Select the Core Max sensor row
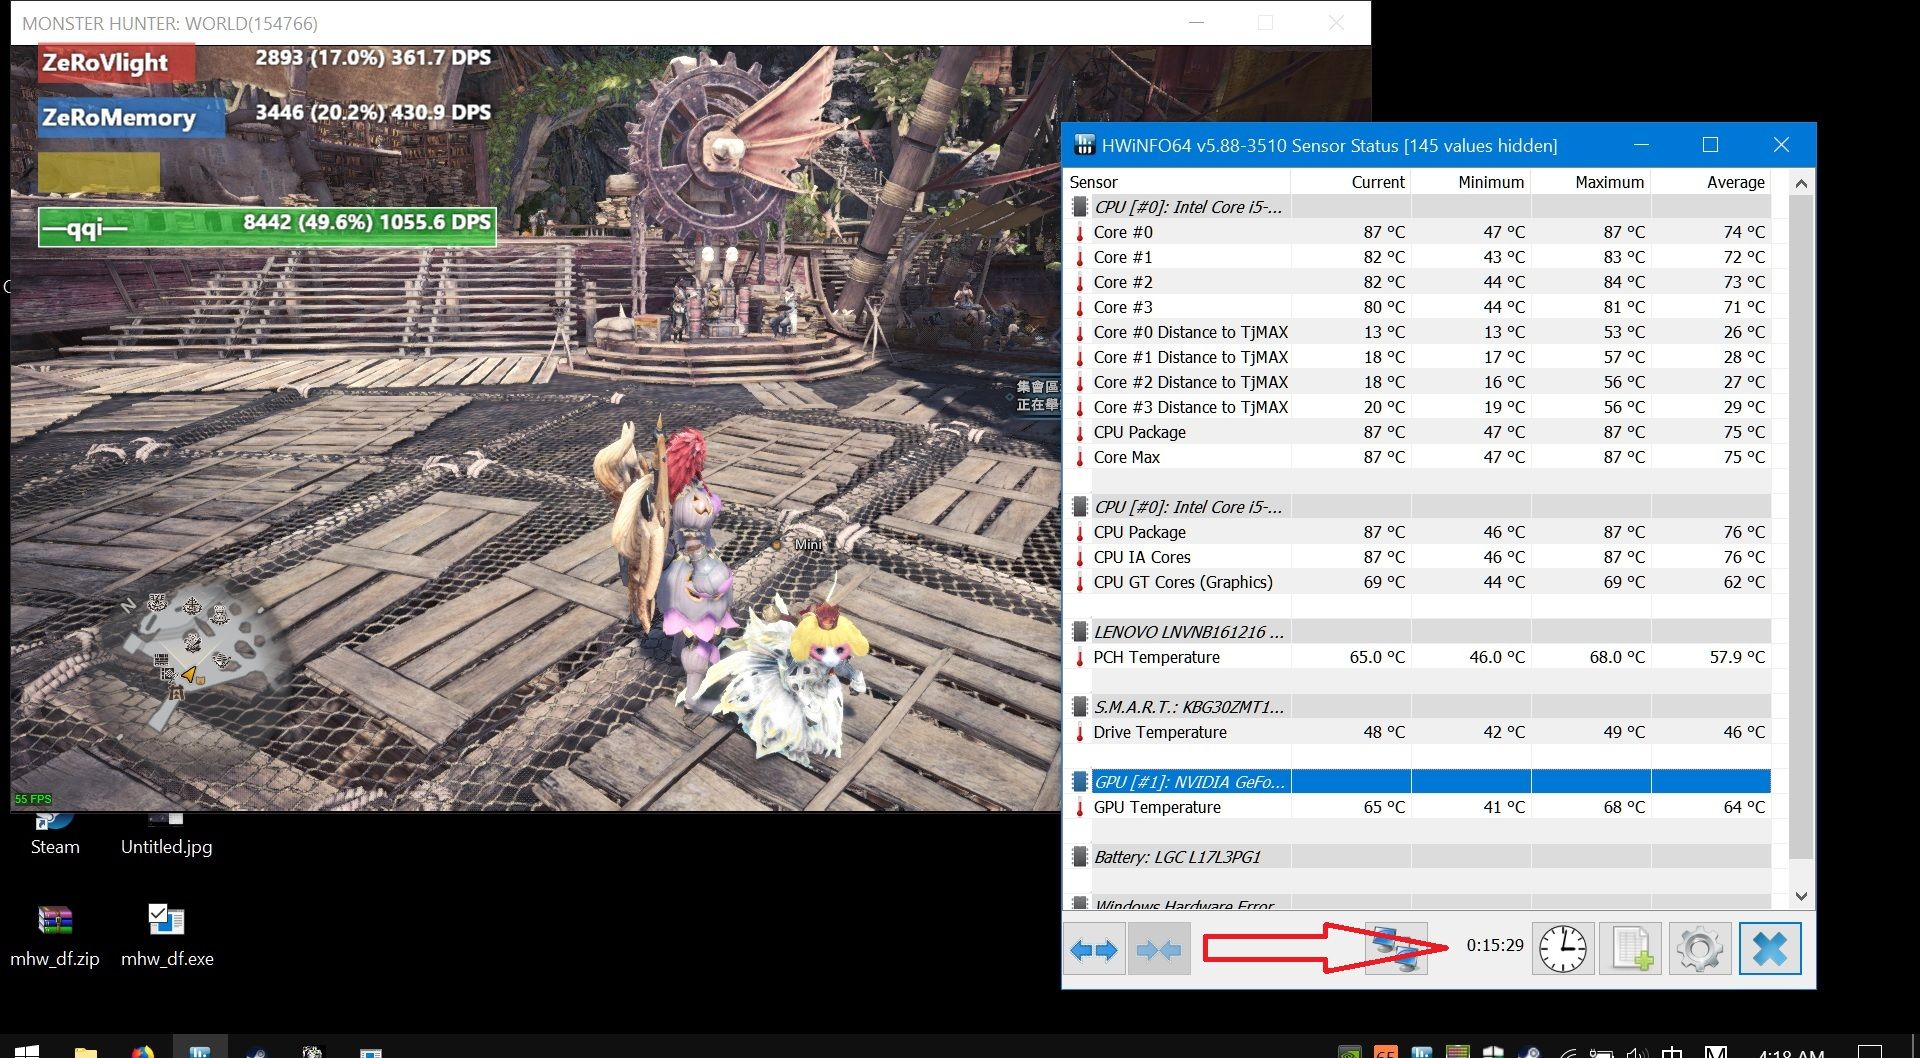Screen dimensions: 1920x1058 pyautogui.click(x=1418, y=457)
